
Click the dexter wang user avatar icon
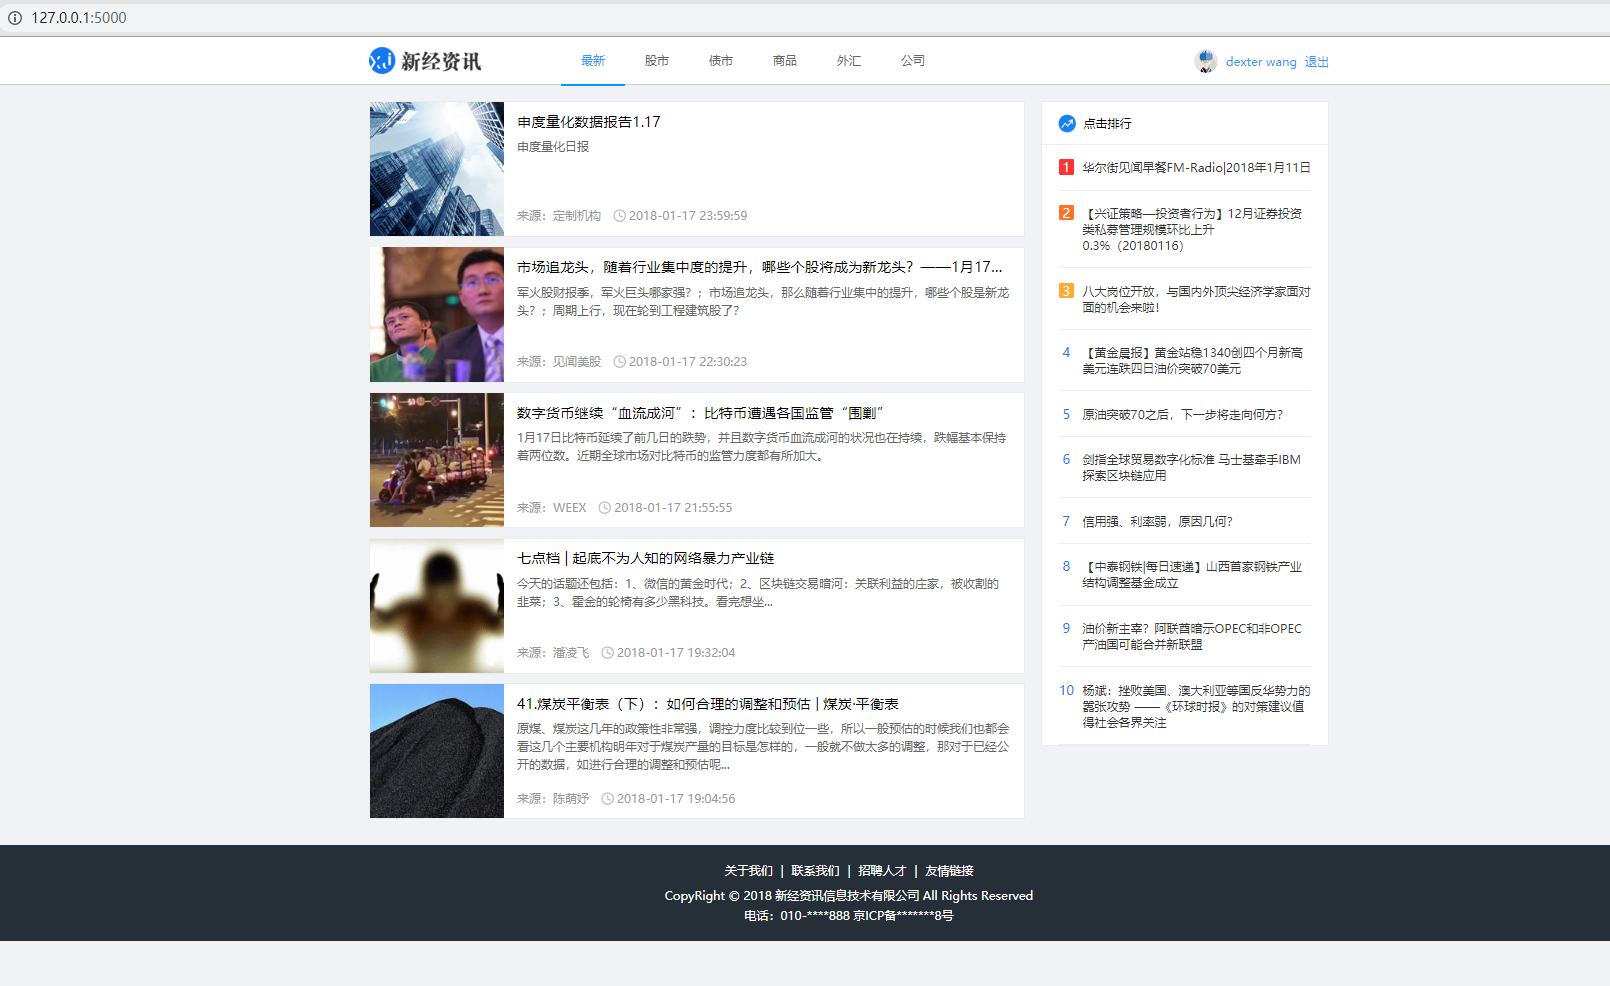[x=1206, y=60]
